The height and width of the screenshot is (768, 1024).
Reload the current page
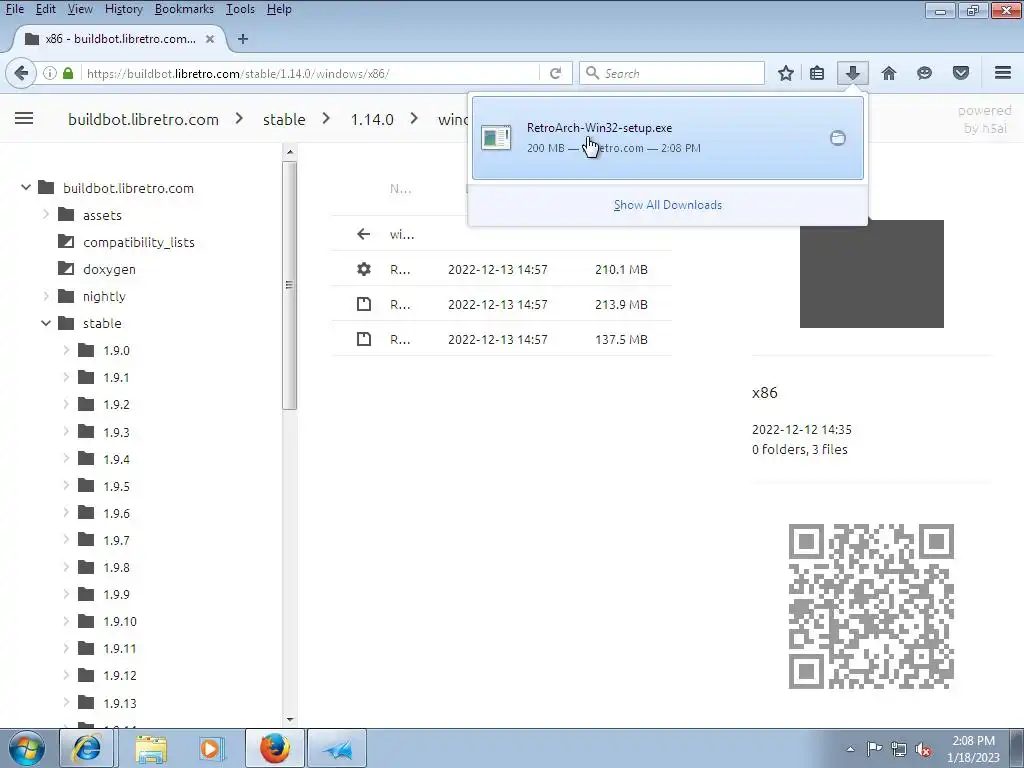pyautogui.click(x=556, y=73)
